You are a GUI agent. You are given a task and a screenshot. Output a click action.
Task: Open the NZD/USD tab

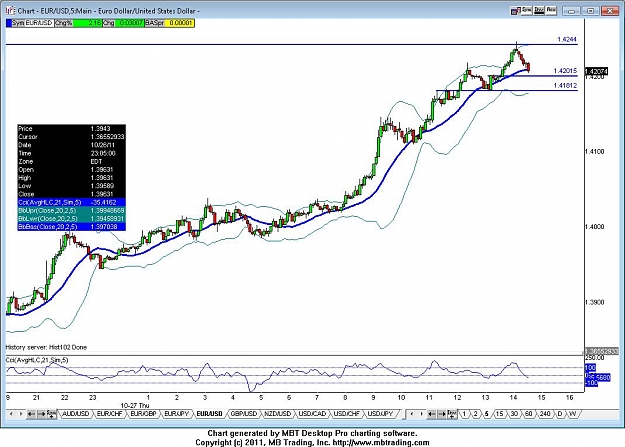[278, 414]
